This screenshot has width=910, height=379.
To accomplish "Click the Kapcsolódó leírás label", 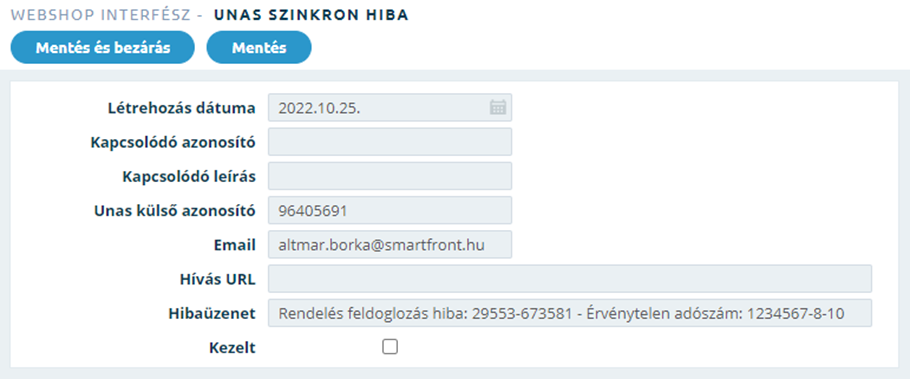I will coord(189,176).
